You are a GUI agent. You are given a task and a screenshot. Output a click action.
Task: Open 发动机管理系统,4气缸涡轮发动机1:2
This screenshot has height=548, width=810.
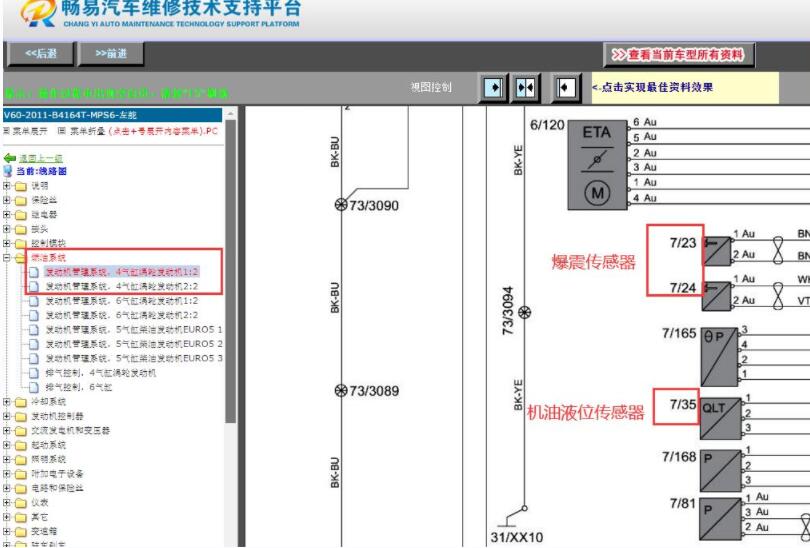[121, 272]
